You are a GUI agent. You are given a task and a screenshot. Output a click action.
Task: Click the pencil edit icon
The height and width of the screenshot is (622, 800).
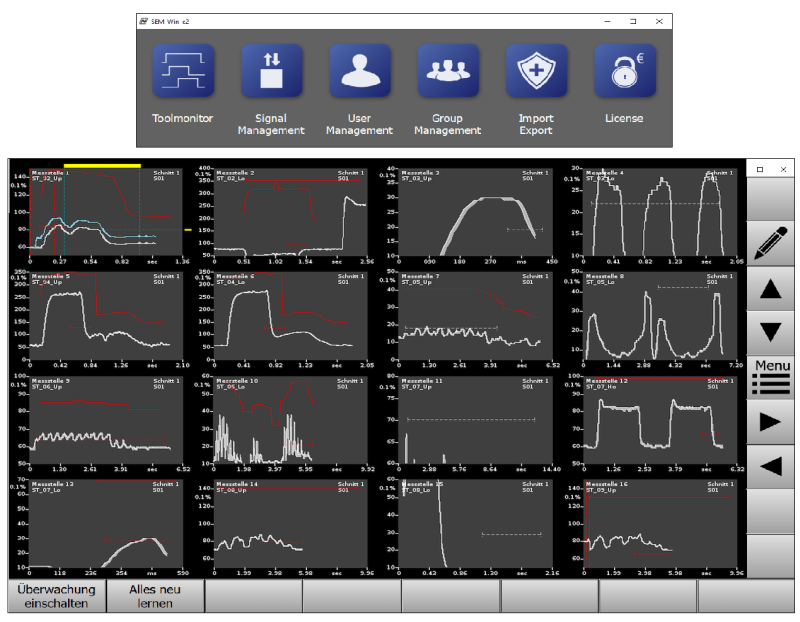(x=771, y=243)
